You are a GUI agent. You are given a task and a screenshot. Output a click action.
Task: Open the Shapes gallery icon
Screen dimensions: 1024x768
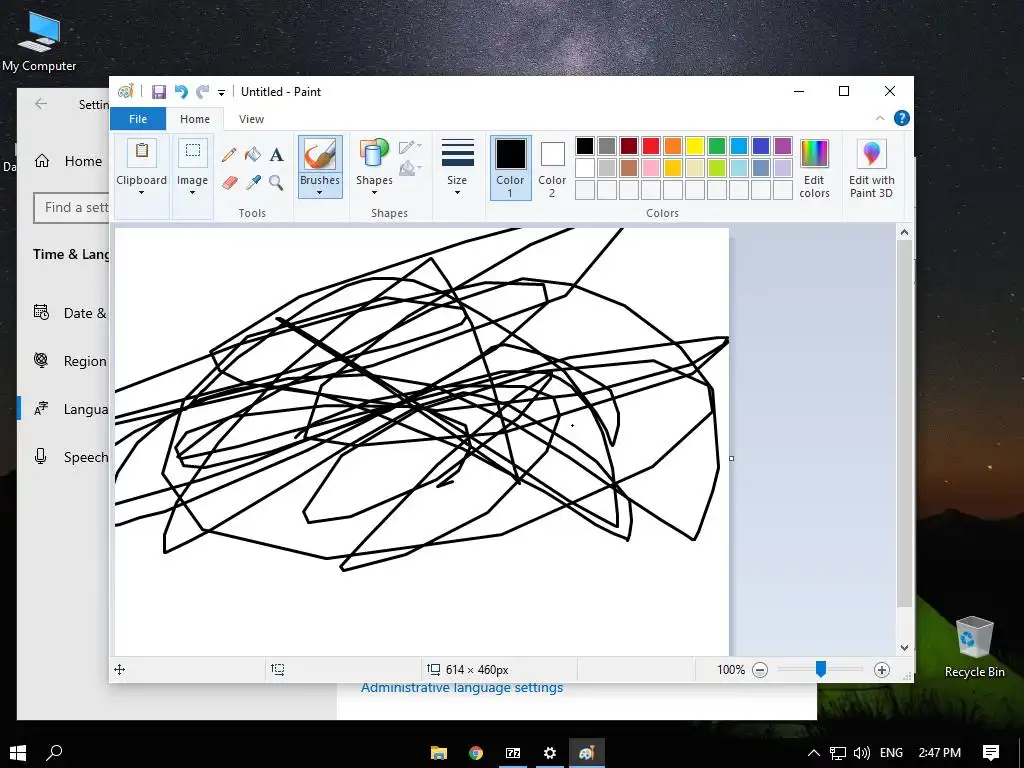[x=374, y=154]
